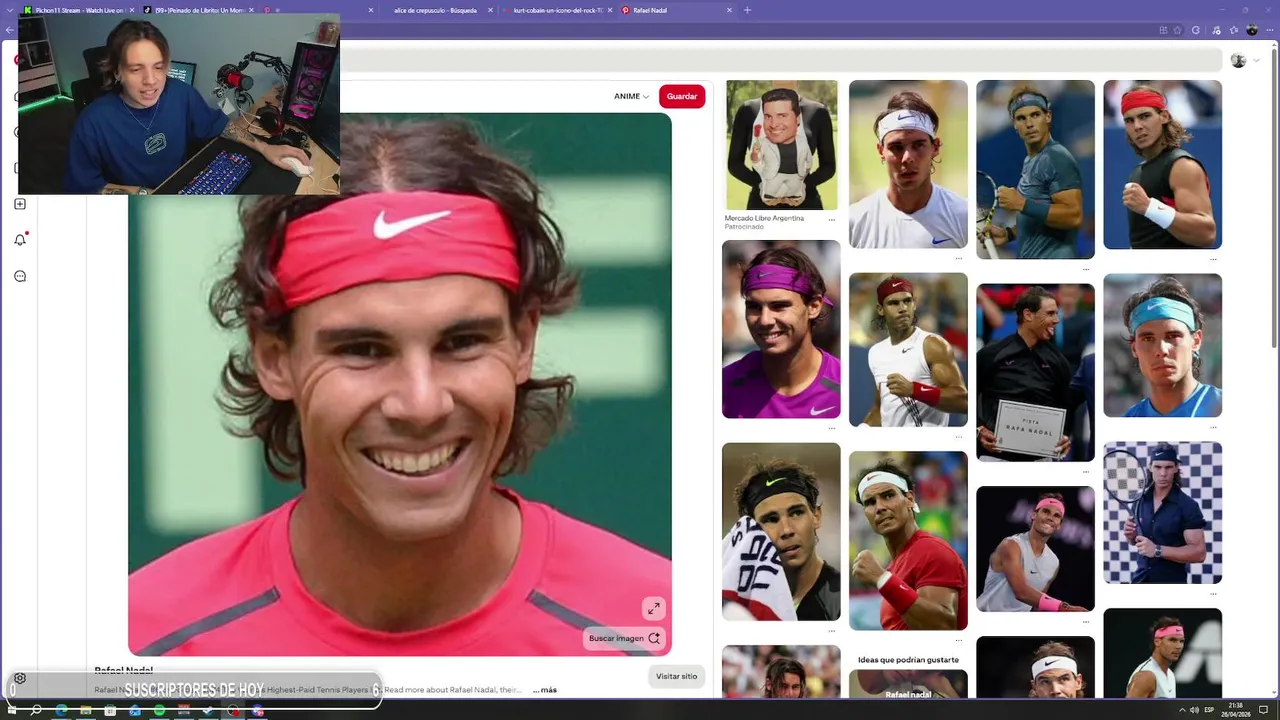Click the Buscar imagen visual search button
The image size is (1280, 720).
click(x=624, y=638)
